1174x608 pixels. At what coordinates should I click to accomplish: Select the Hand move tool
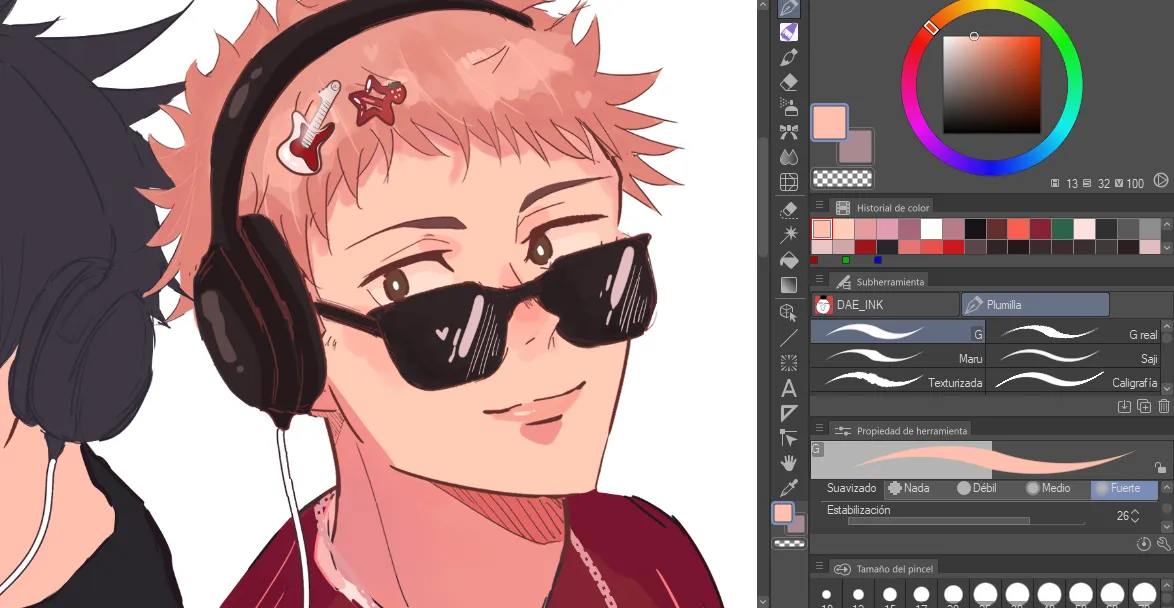(788, 463)
